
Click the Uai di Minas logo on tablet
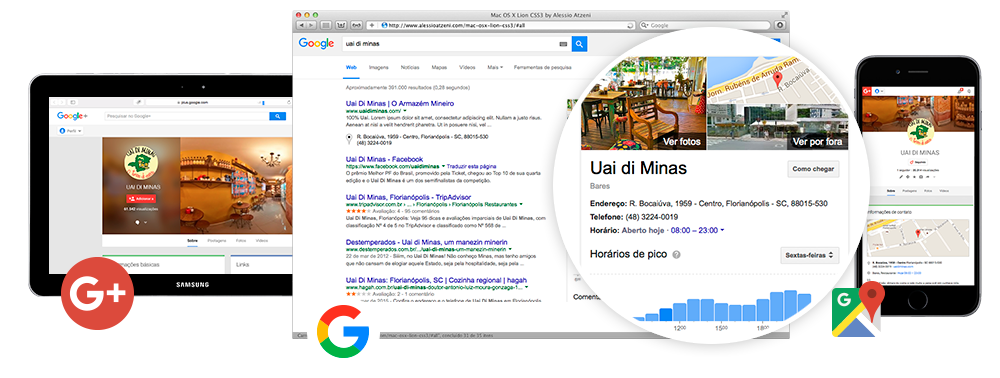tap(141, 163)
